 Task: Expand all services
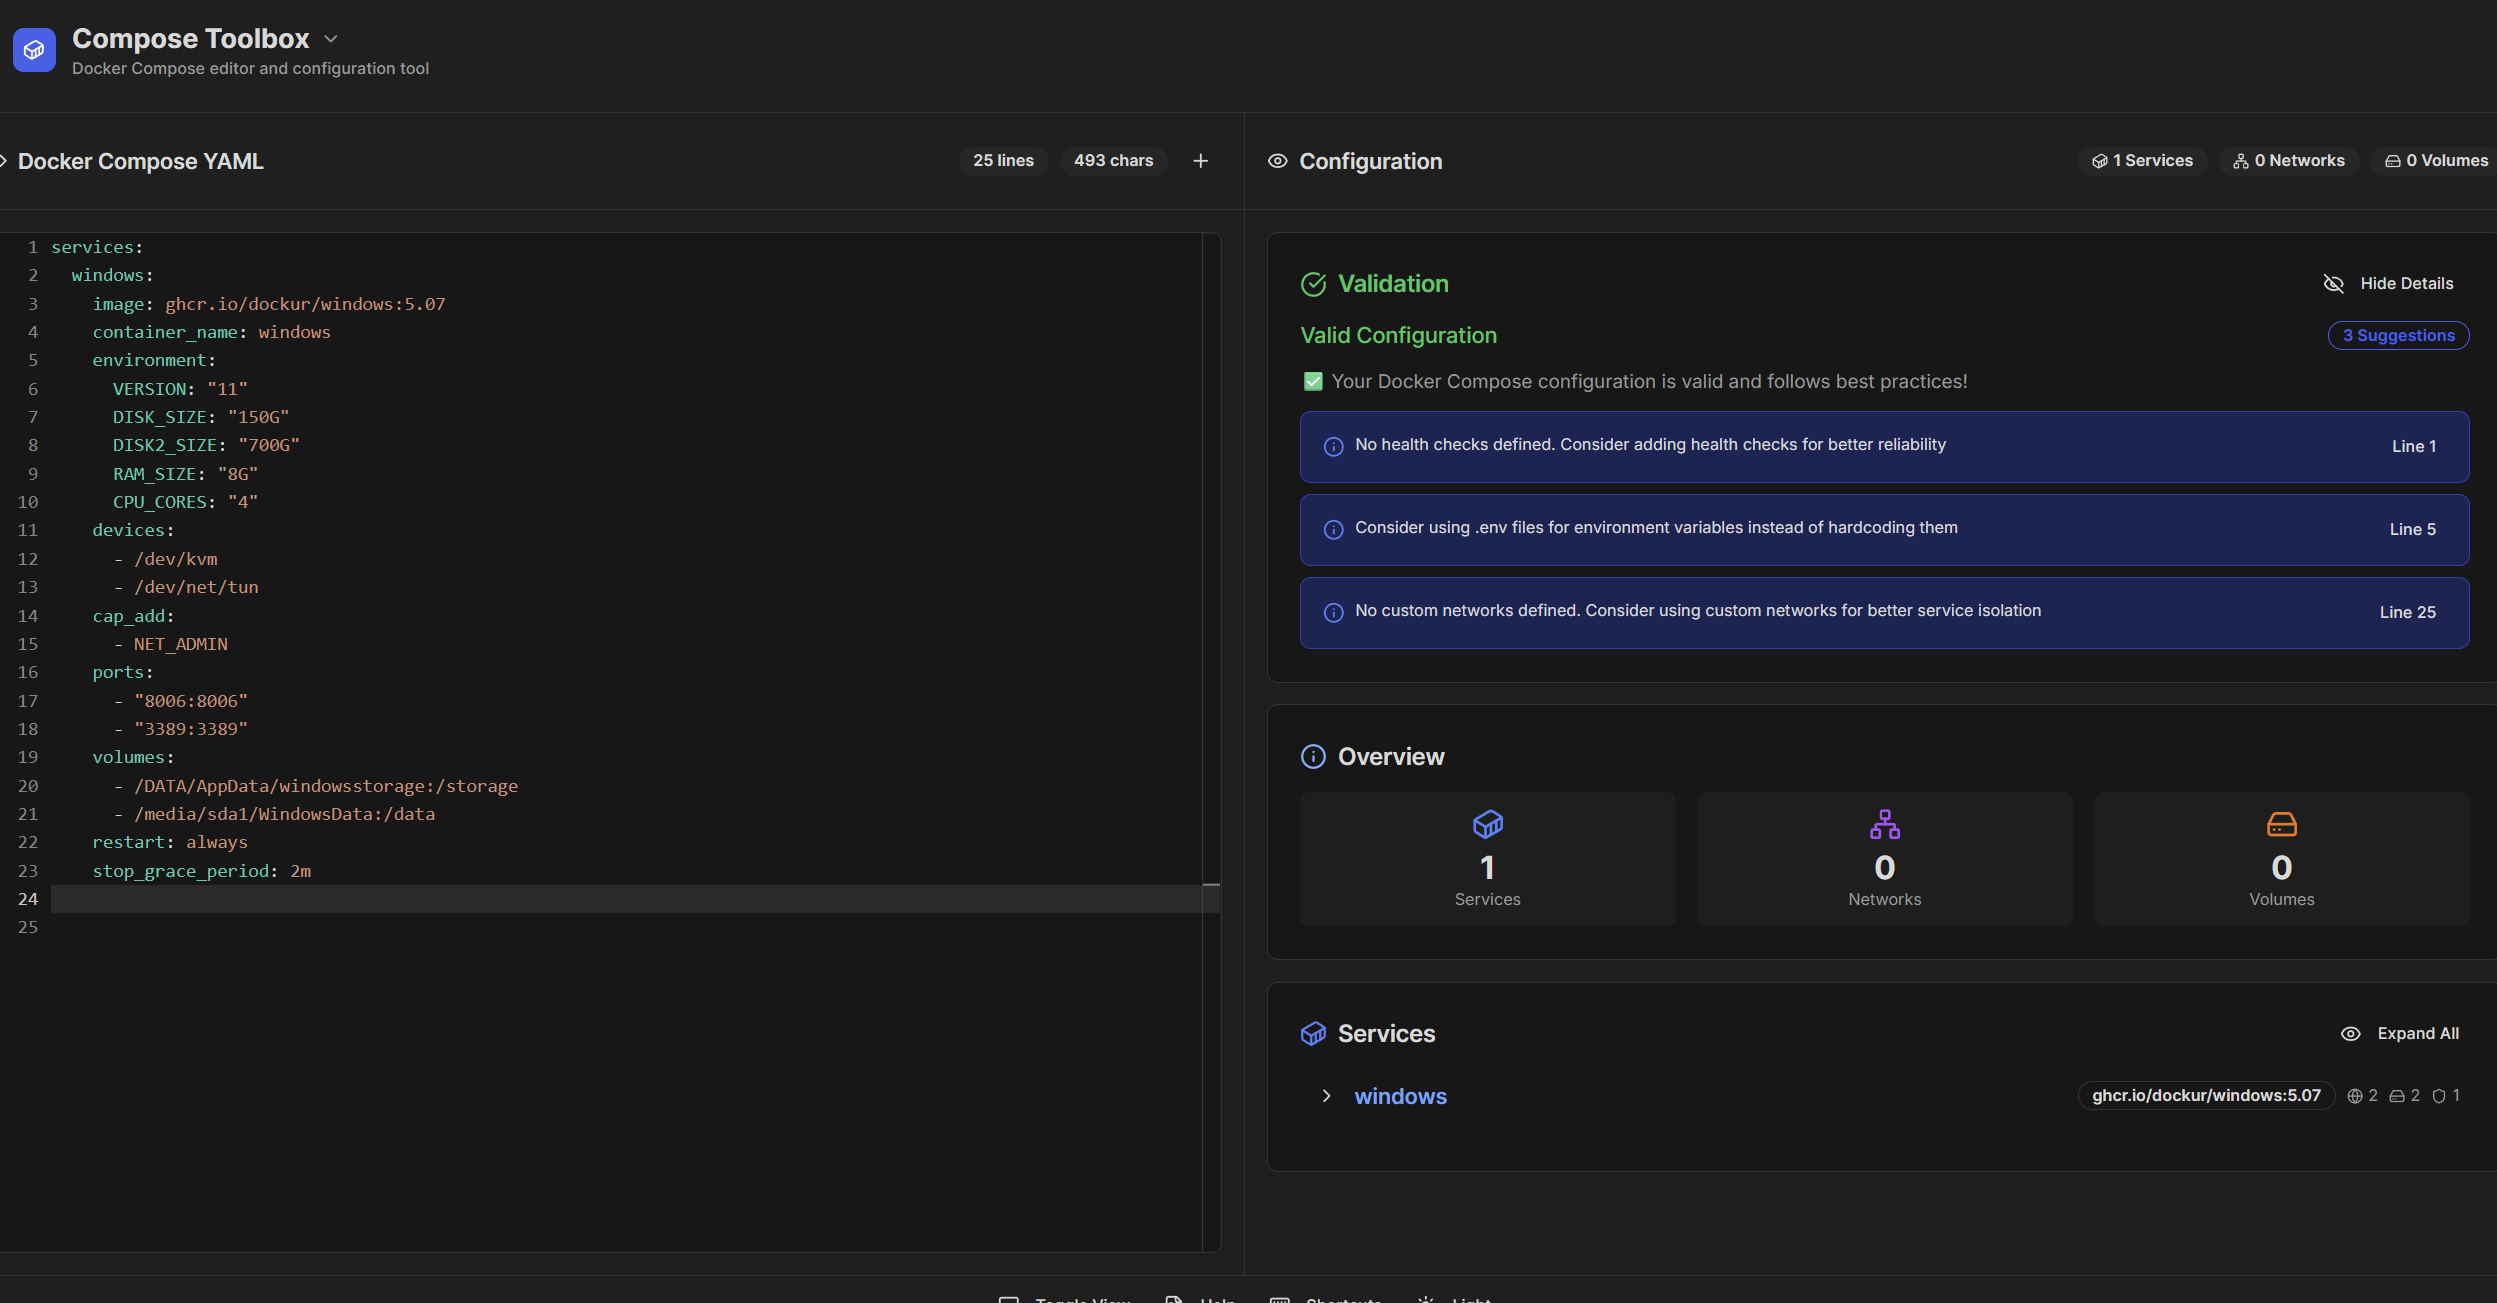pyautogui.click(x=2399, y=1034)
